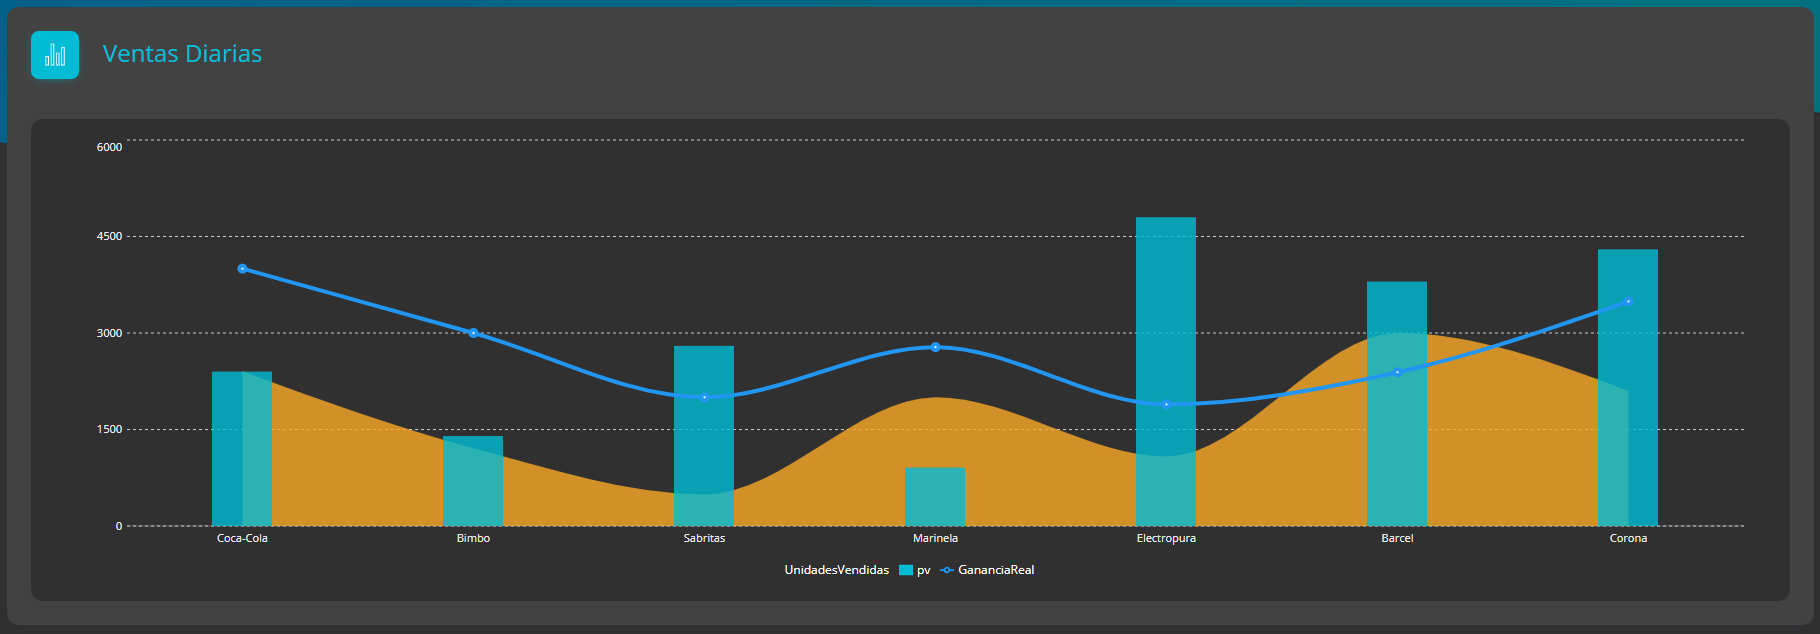Click GananciaReal line point above Corona
This screenshot has height=634, width=1820.
point(1628,301)
